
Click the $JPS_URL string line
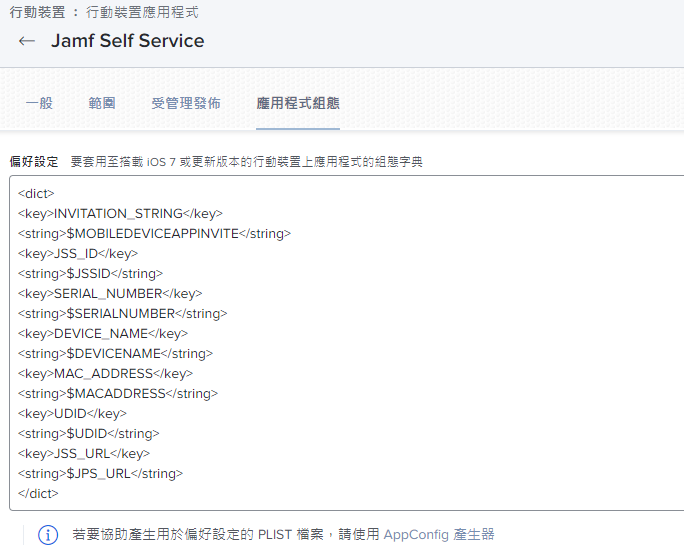click(100, 474)
